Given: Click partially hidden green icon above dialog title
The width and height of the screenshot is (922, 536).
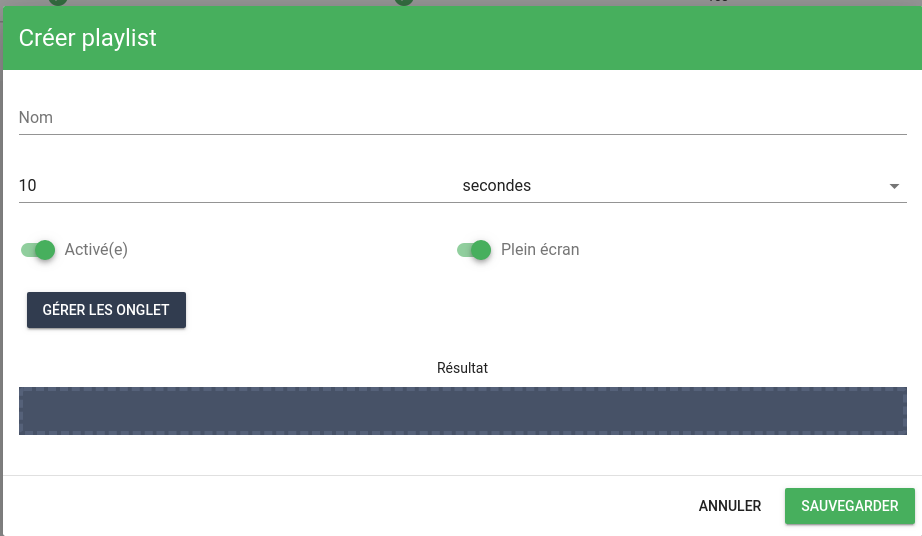Looking at the screenshot, I should point(58,2).
